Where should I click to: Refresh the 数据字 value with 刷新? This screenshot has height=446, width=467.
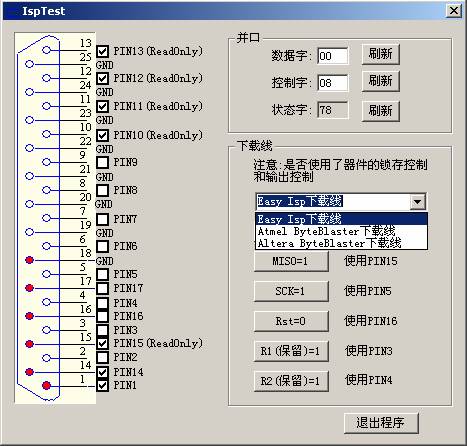pyautogui.click(x=380, y=54)
